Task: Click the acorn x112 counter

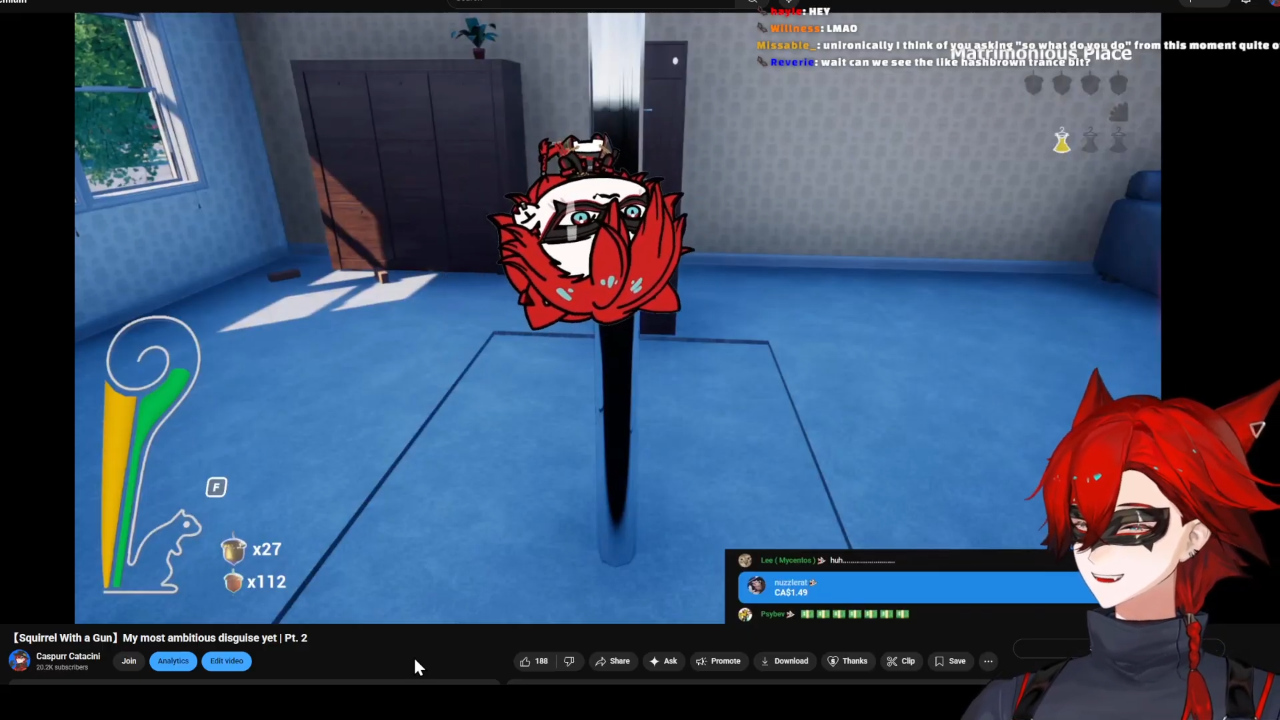Action: point(254,581)
